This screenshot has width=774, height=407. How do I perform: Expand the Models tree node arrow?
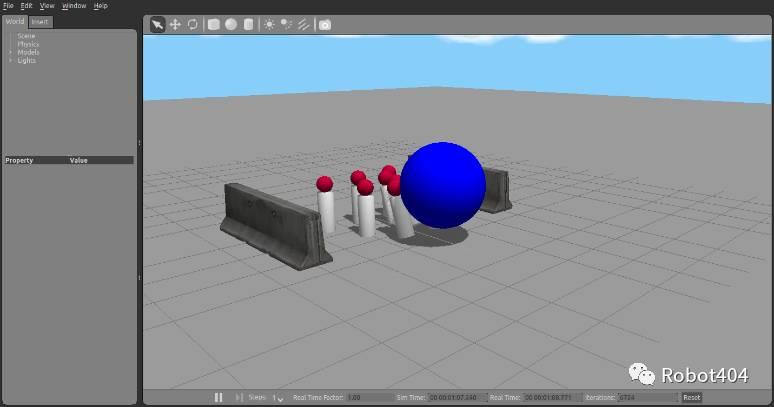click(x=11, y=52)
